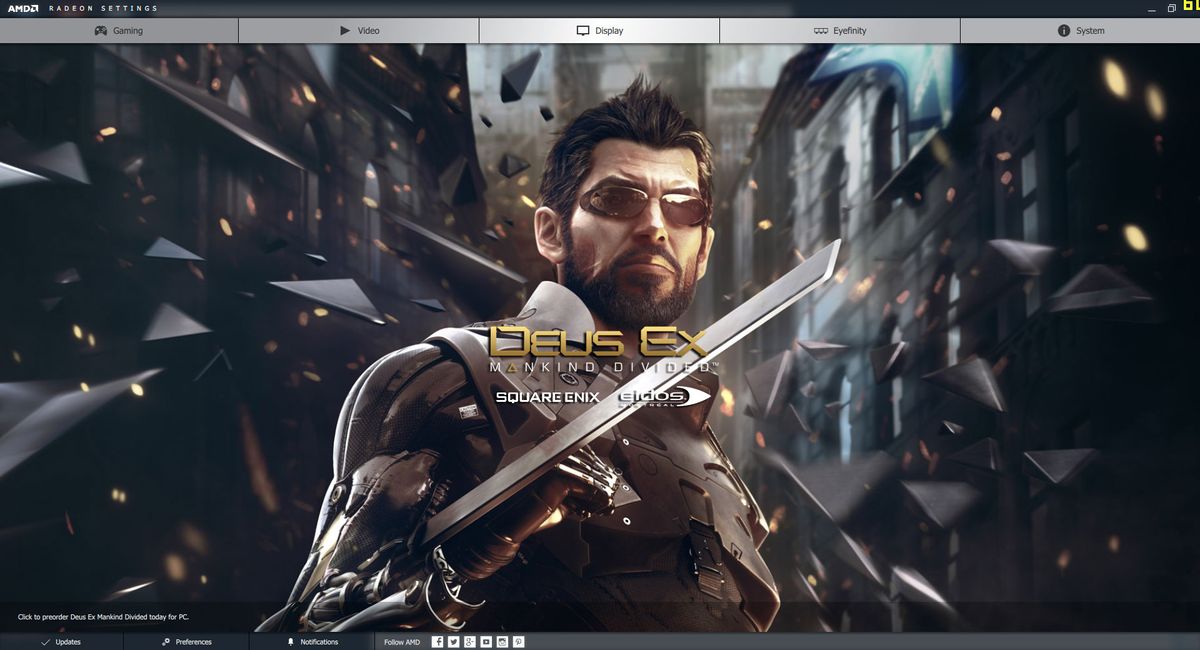Open AMD's Instagram feed
The image size is (1200, 650).
coord(501,642)
